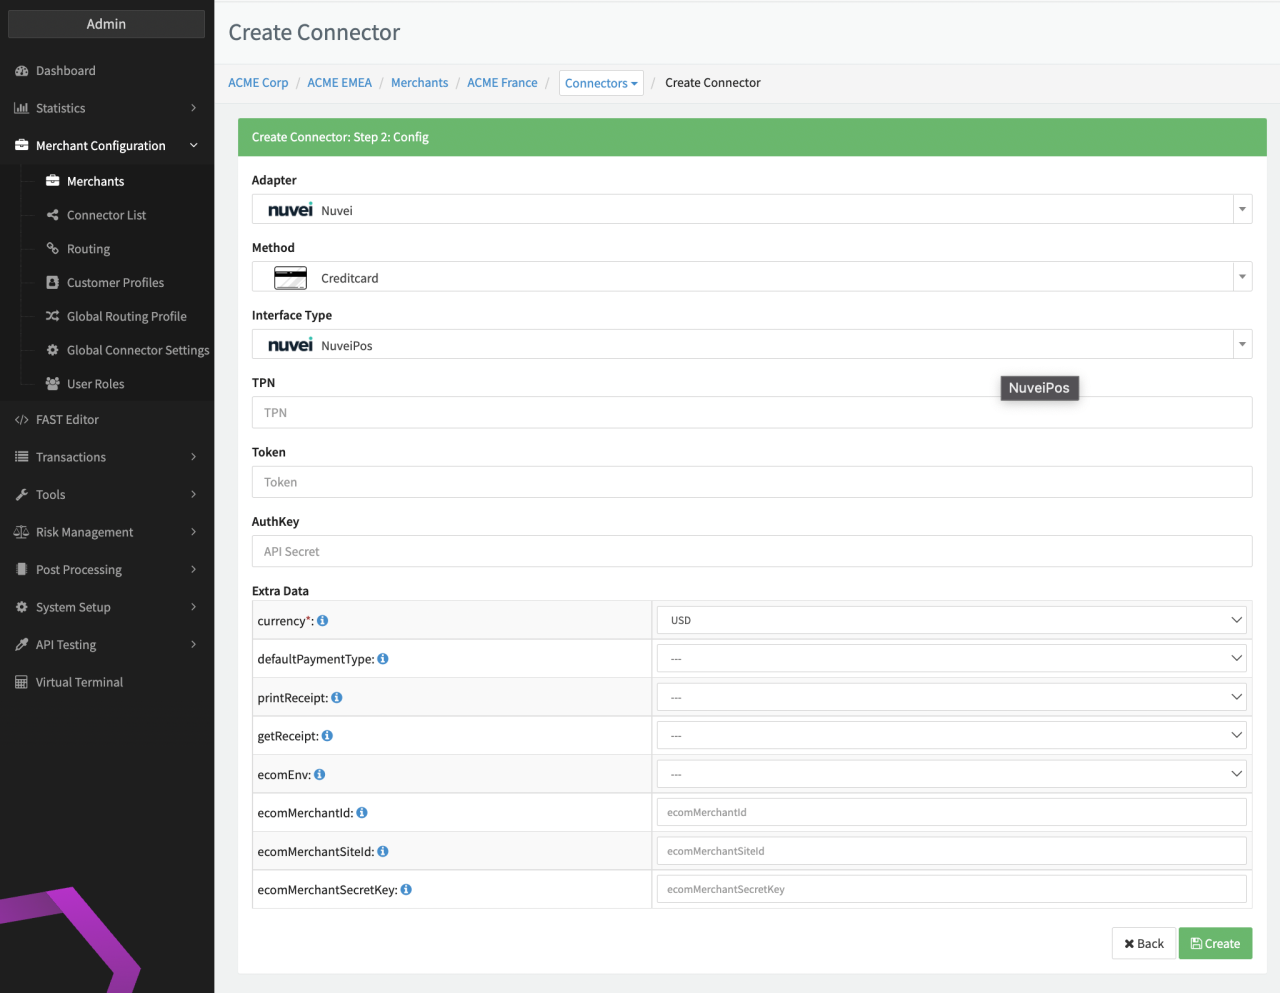Open the Adapter dropdown showing Nuvei
This screenshot has width=1280, height=993.
click(751, 210)
